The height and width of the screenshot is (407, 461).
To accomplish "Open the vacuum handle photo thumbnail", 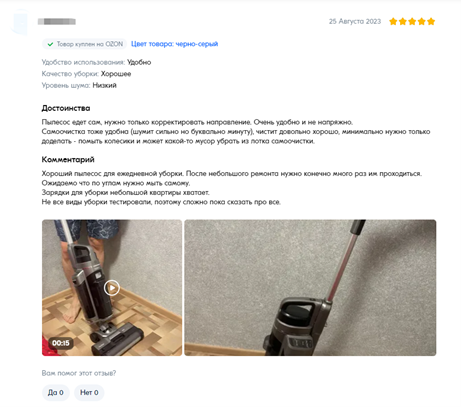I will (x=310, y=288).
